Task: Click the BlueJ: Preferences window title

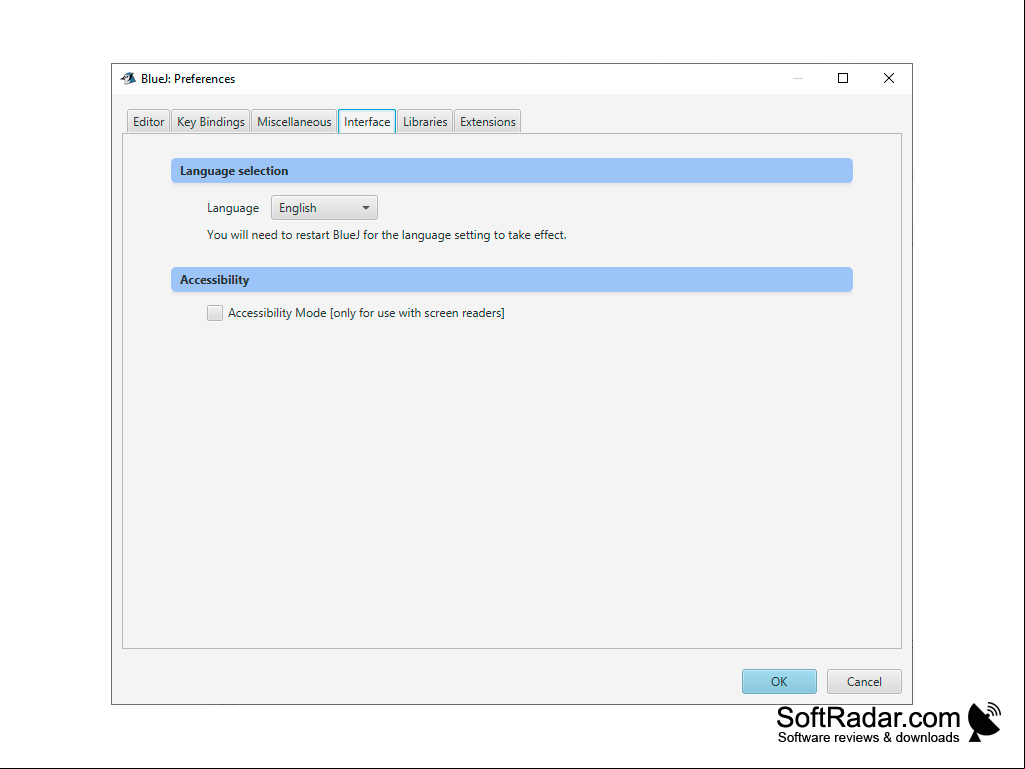Action: 188,78
